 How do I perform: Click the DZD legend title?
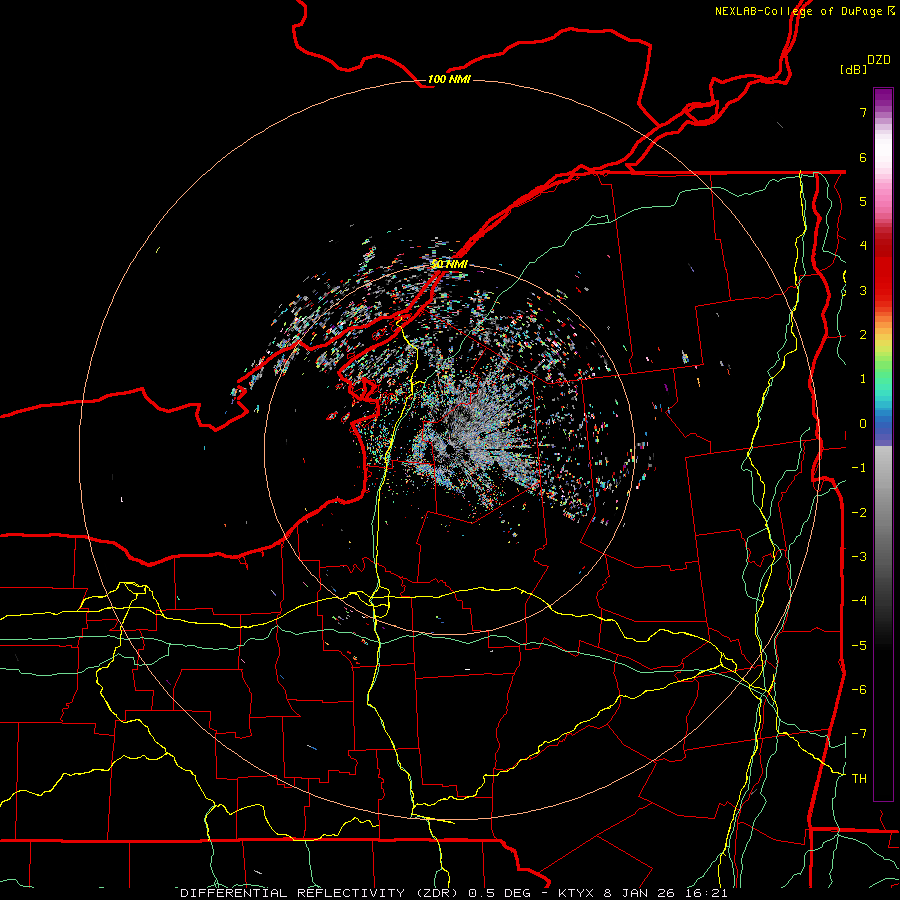879,60
